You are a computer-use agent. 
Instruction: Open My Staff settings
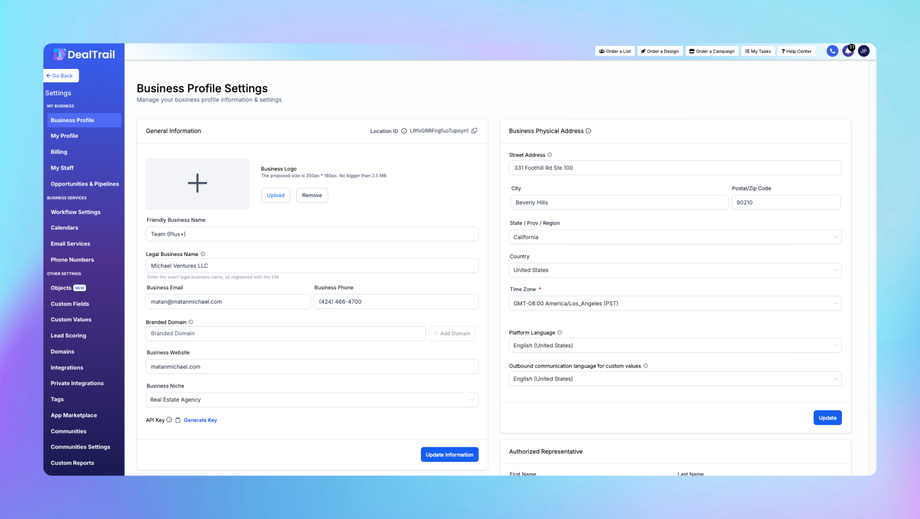point(62,168)
